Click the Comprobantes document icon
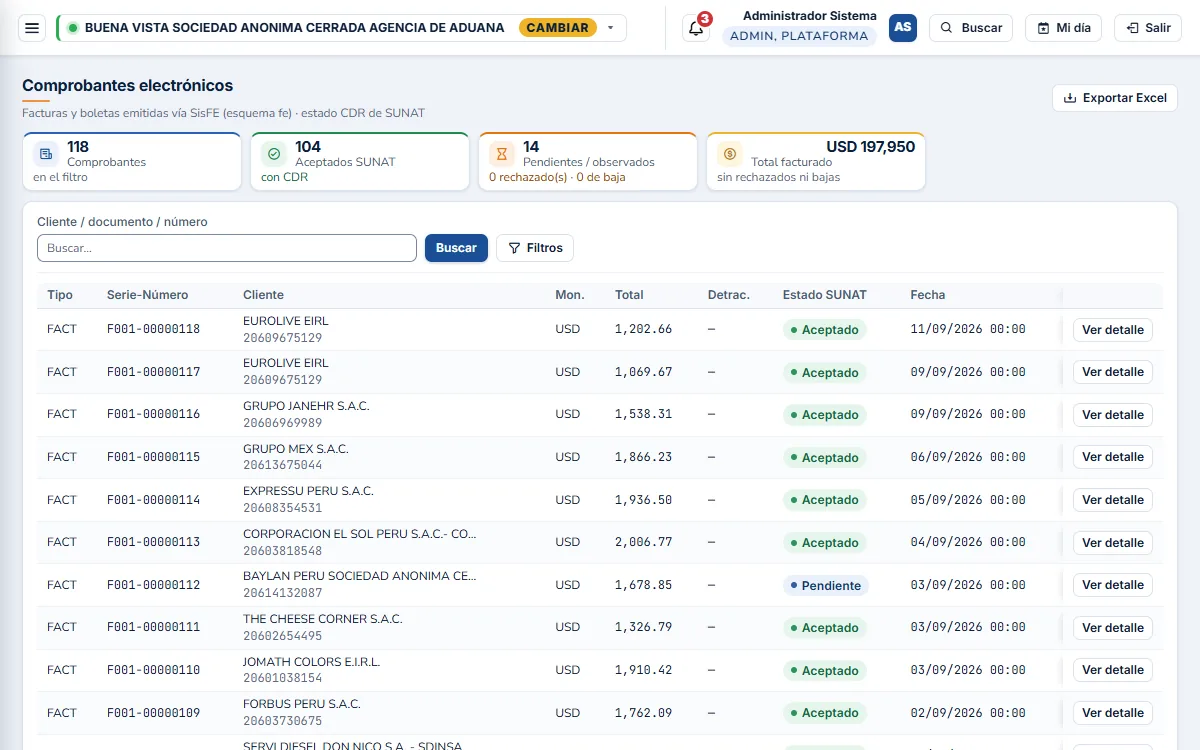1200x750 pixels. click(x=46, y=154)
